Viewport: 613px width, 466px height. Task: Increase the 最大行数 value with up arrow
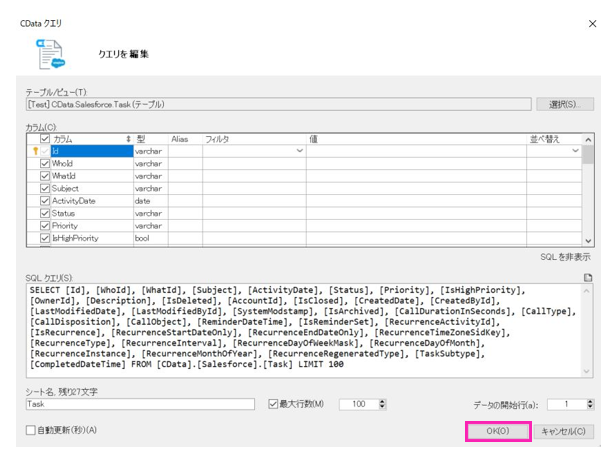pyautogui.click(x=382, y=401)
